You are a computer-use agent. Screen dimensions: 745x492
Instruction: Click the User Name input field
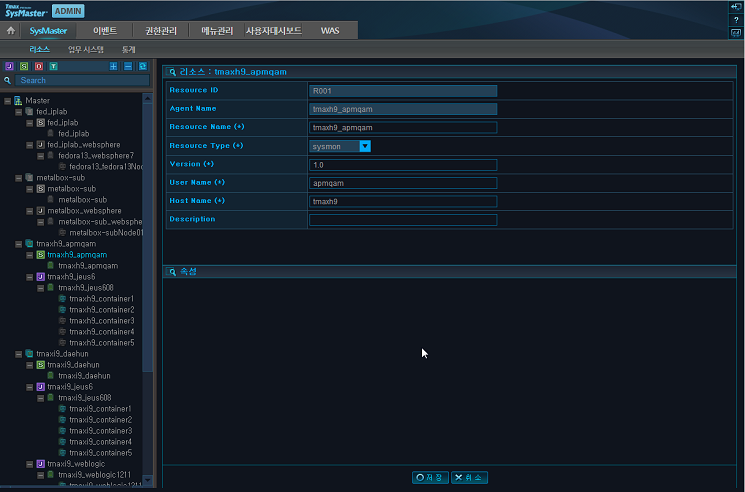403,183
